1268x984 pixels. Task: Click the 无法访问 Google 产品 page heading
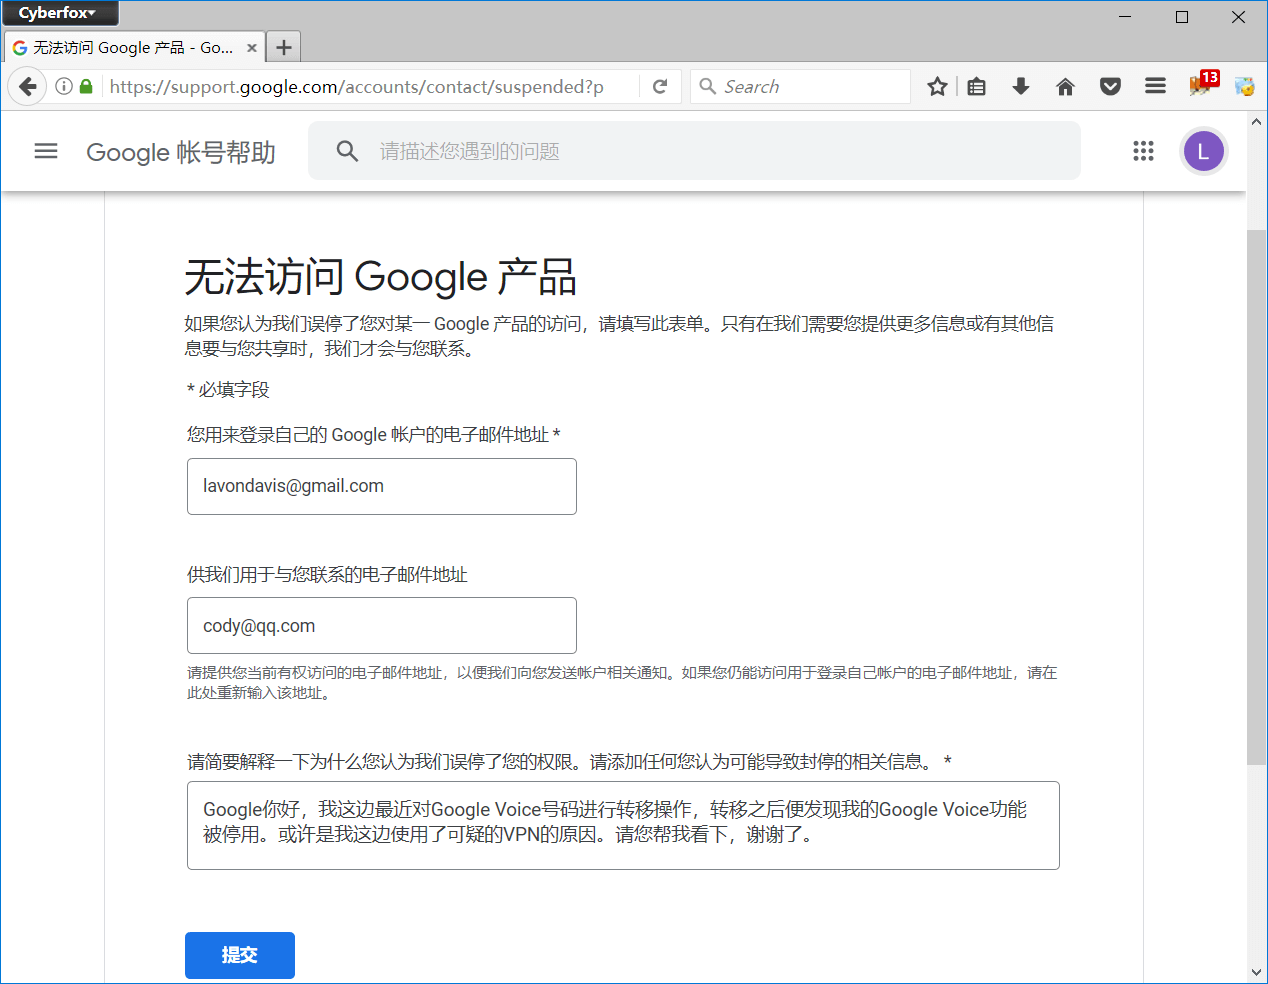[x=381, y=277]
